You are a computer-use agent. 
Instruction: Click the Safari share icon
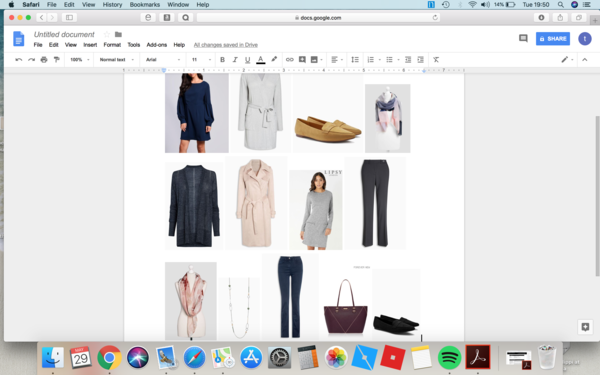click(560, 18)
